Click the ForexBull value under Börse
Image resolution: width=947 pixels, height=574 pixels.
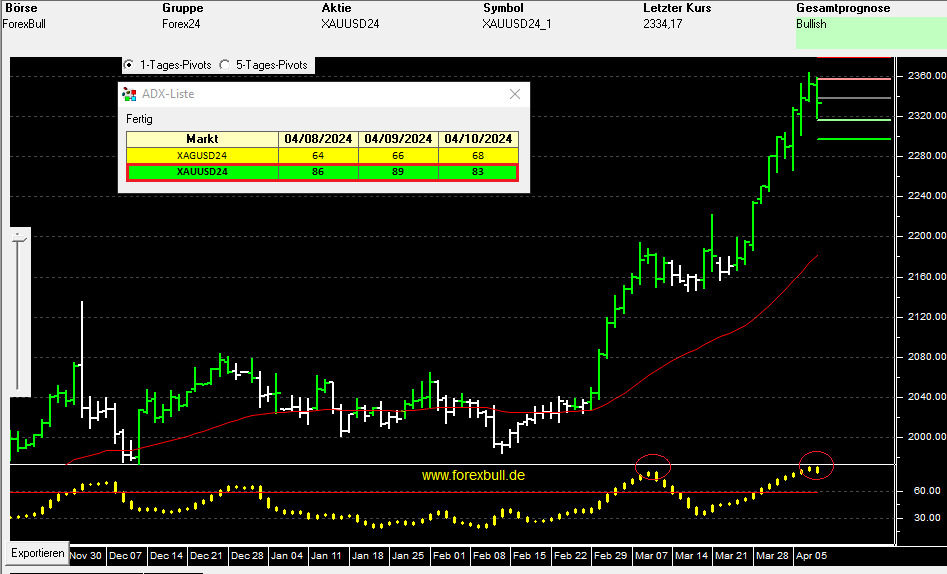pyautogui.click(x=24, y=24)
